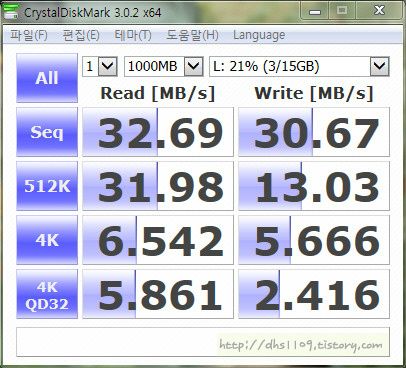Select the 4K QD32 write value 2.416

point(314,294)
